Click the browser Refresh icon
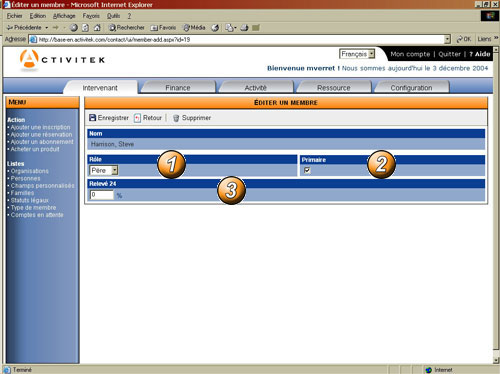The width and height of the screenshot is (500, 374). 86,28
